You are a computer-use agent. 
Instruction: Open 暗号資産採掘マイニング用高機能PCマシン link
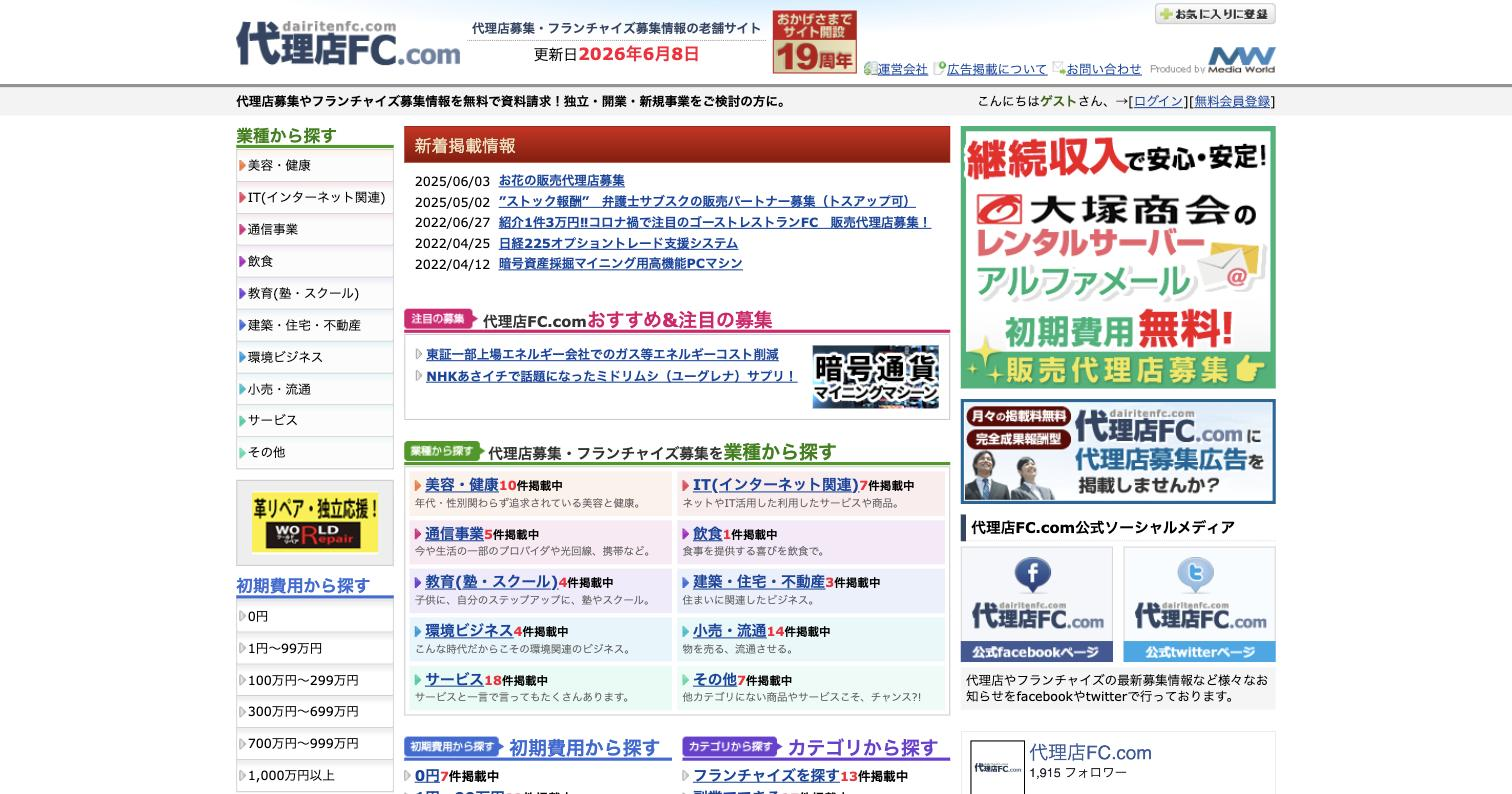tap(620, 264)
